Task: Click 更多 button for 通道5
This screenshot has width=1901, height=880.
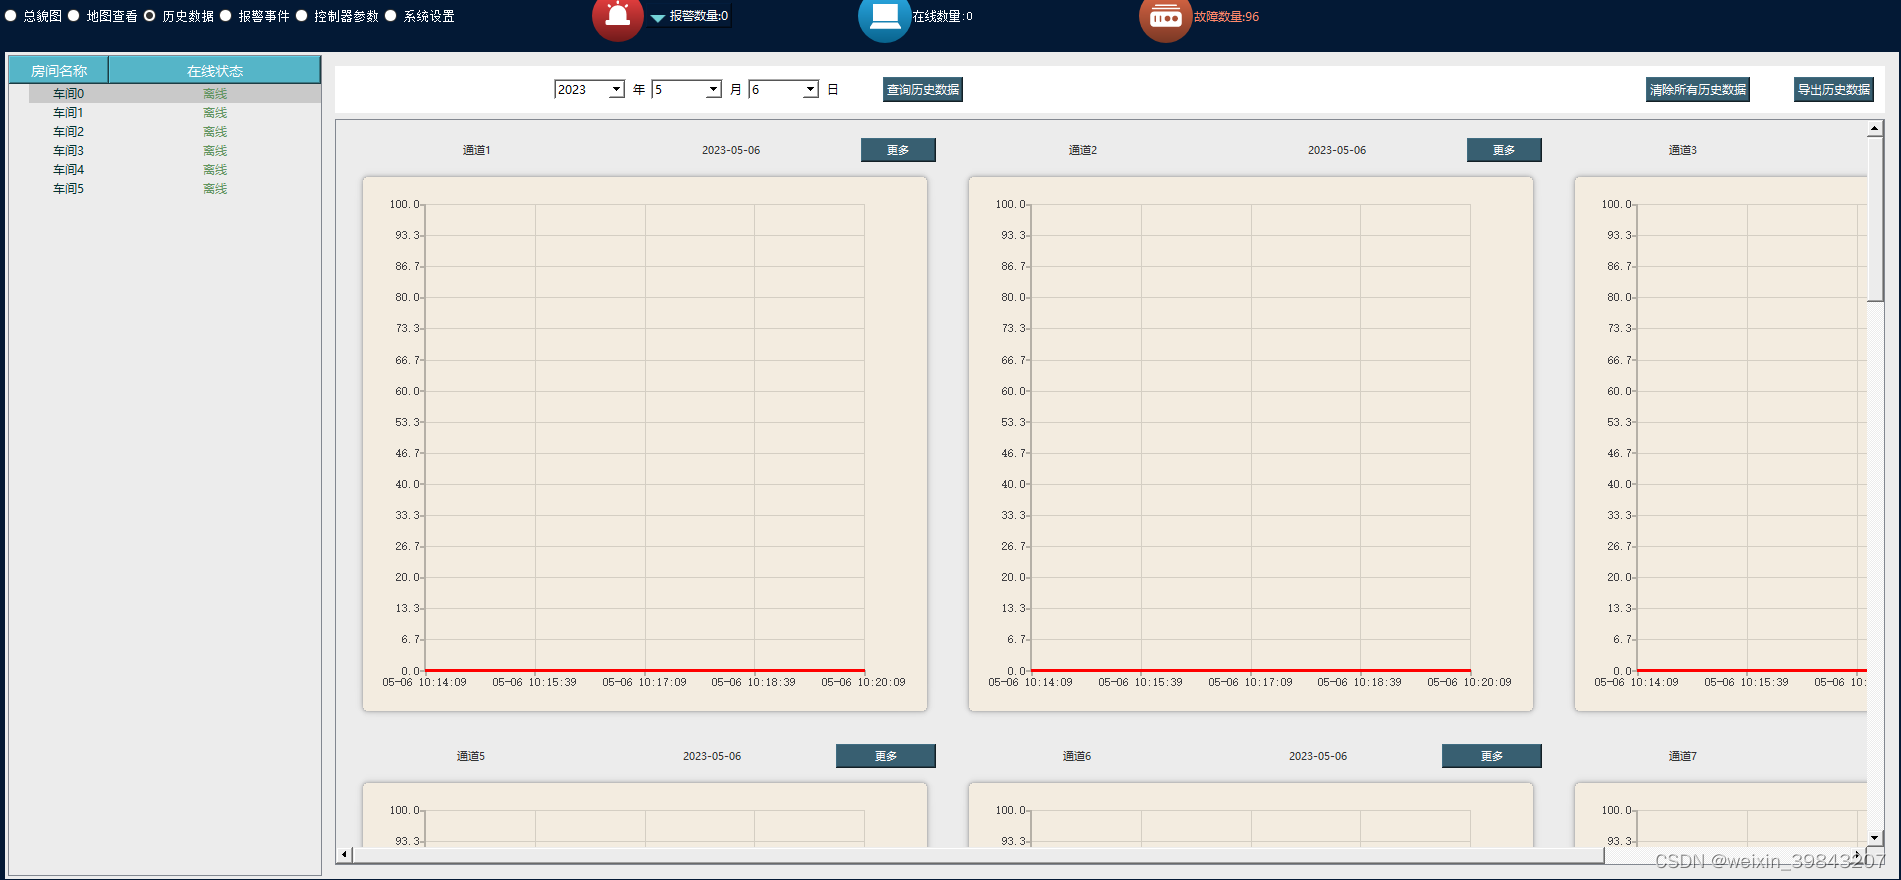Action: click(885, 756)
